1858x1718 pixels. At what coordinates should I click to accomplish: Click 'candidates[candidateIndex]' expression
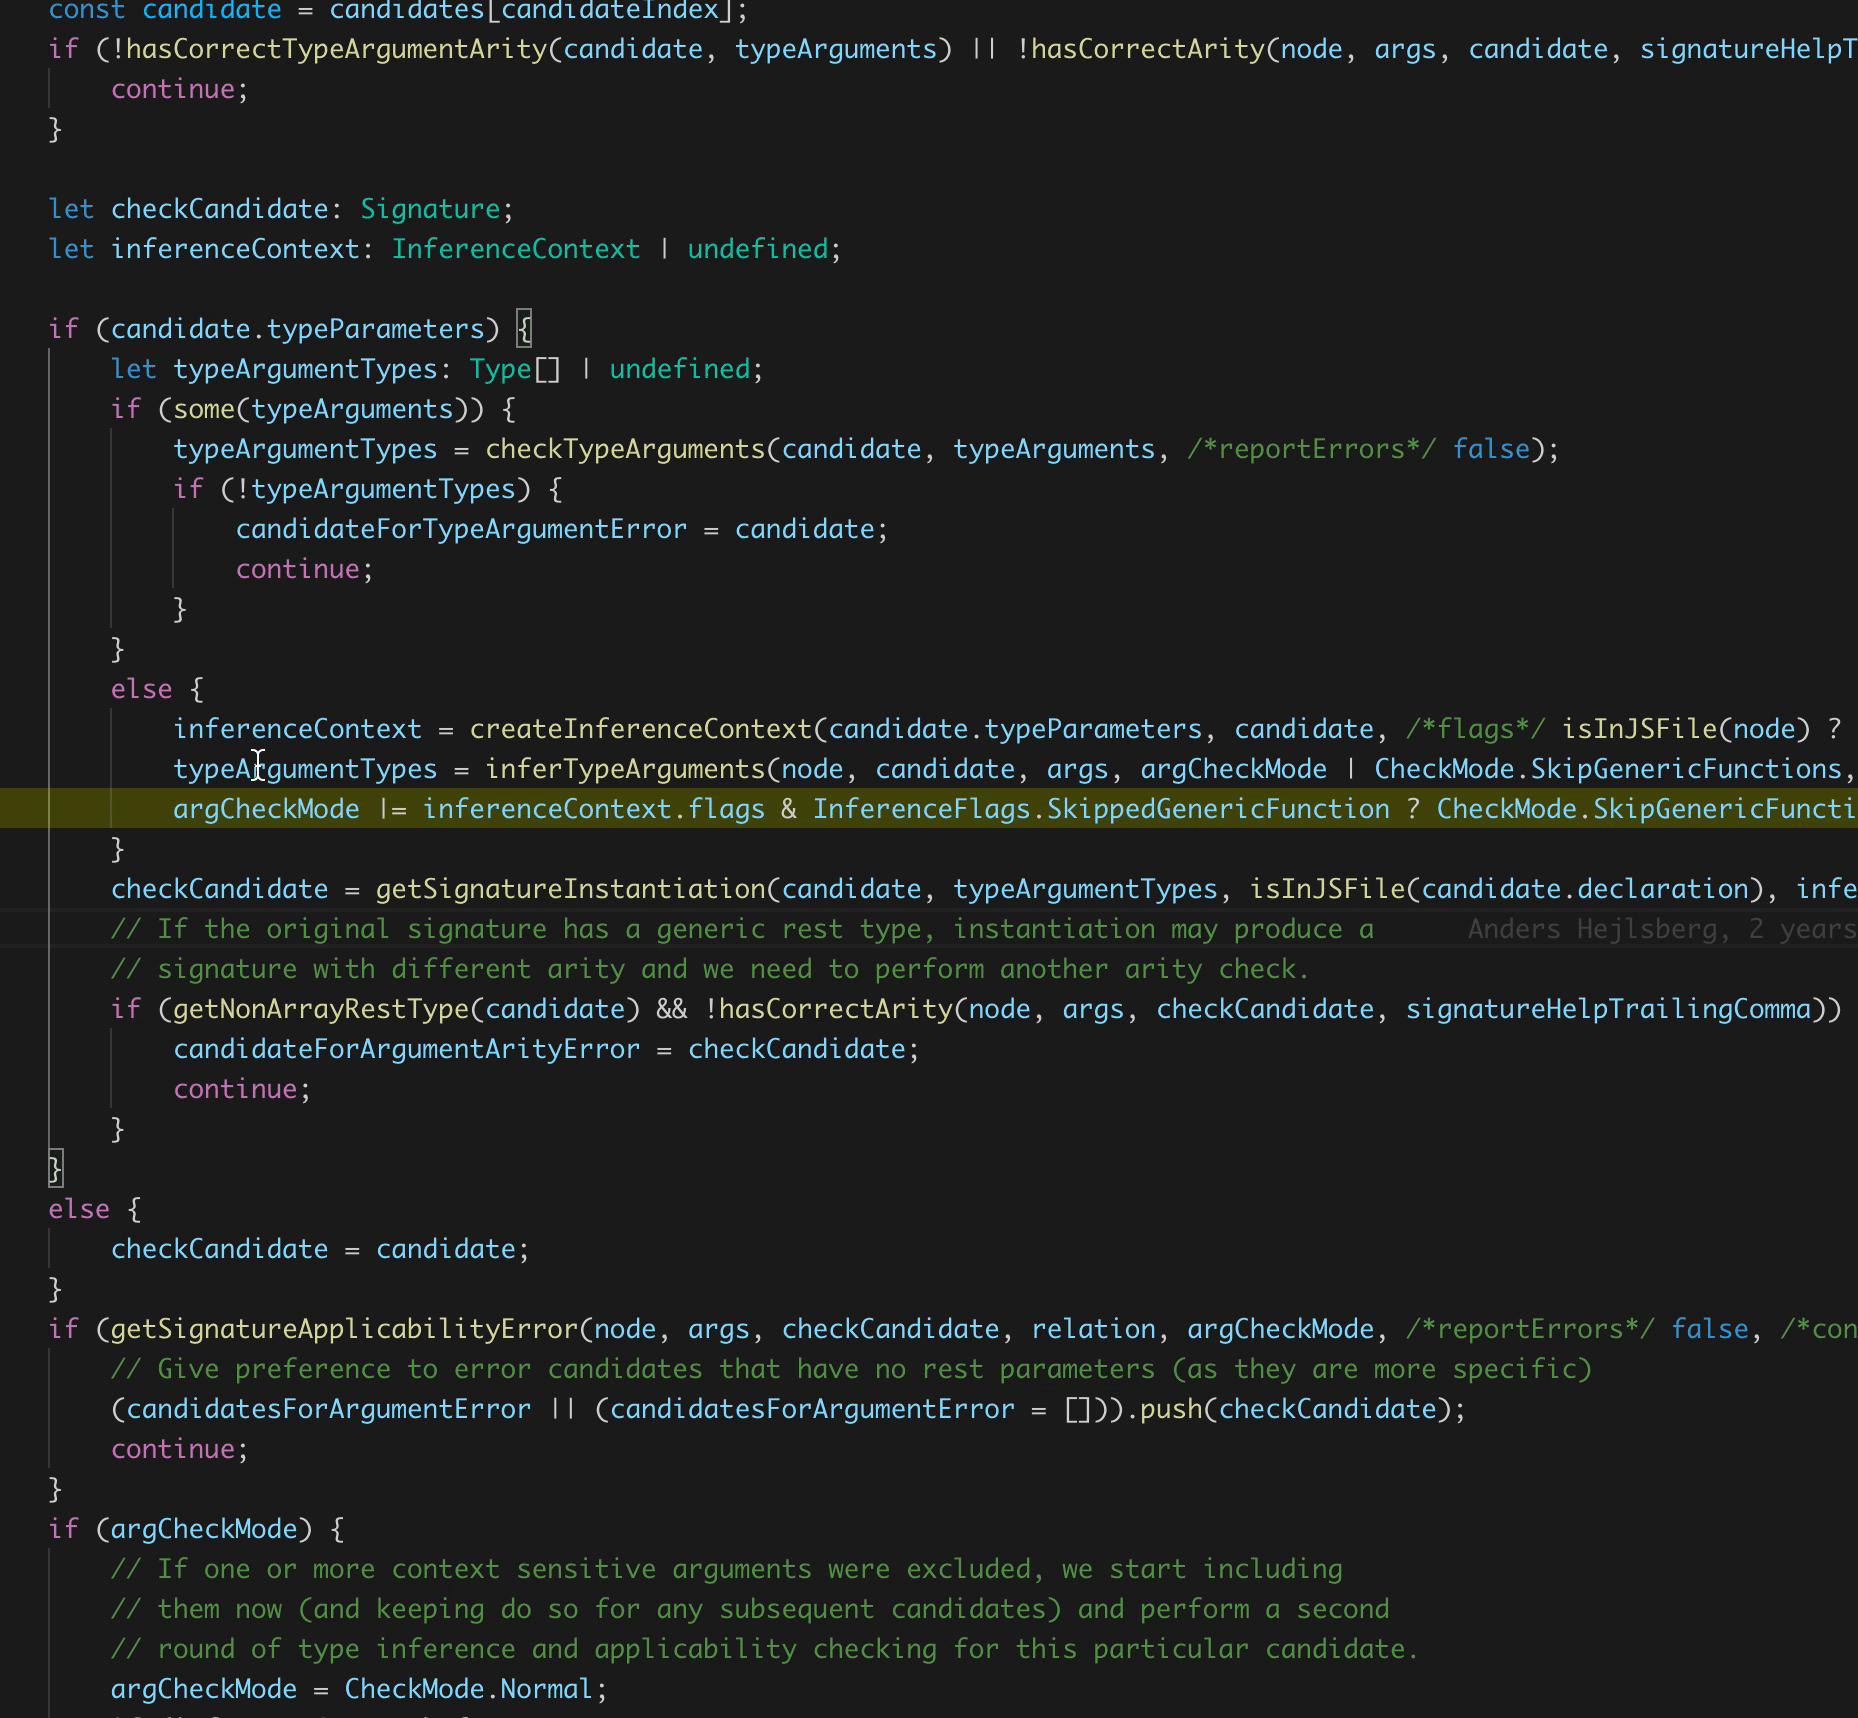532,10
